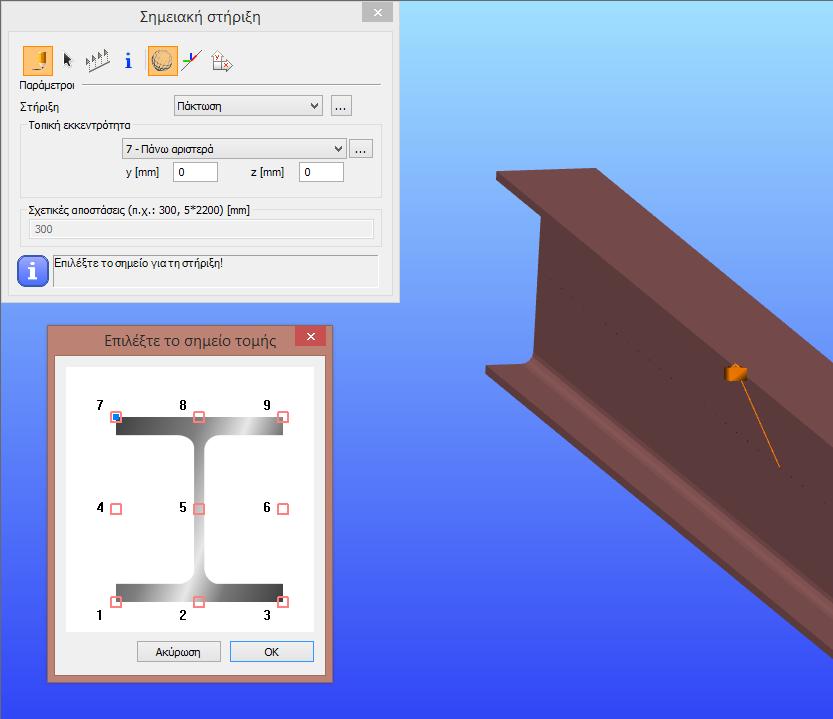Click the 'Επιλέξτε το σημείο για τη στήριξη!' message
This screenshot has width=833, height=719.
139,263
